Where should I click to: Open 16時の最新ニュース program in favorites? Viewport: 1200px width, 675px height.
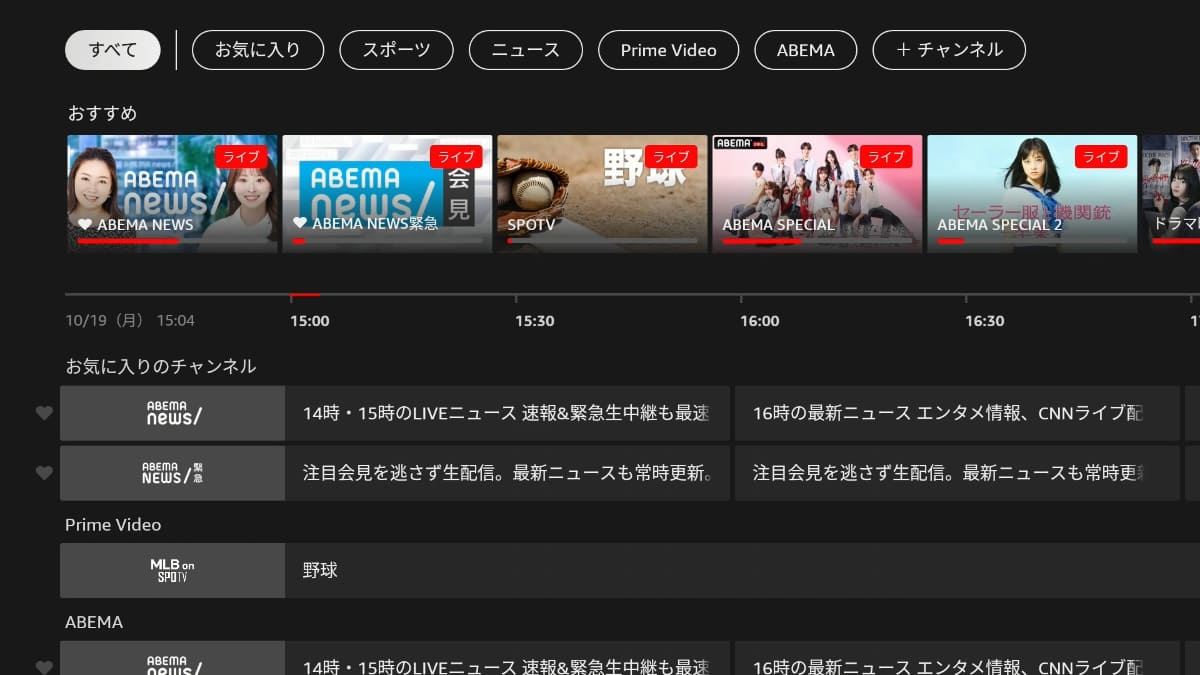pos(957,413)
